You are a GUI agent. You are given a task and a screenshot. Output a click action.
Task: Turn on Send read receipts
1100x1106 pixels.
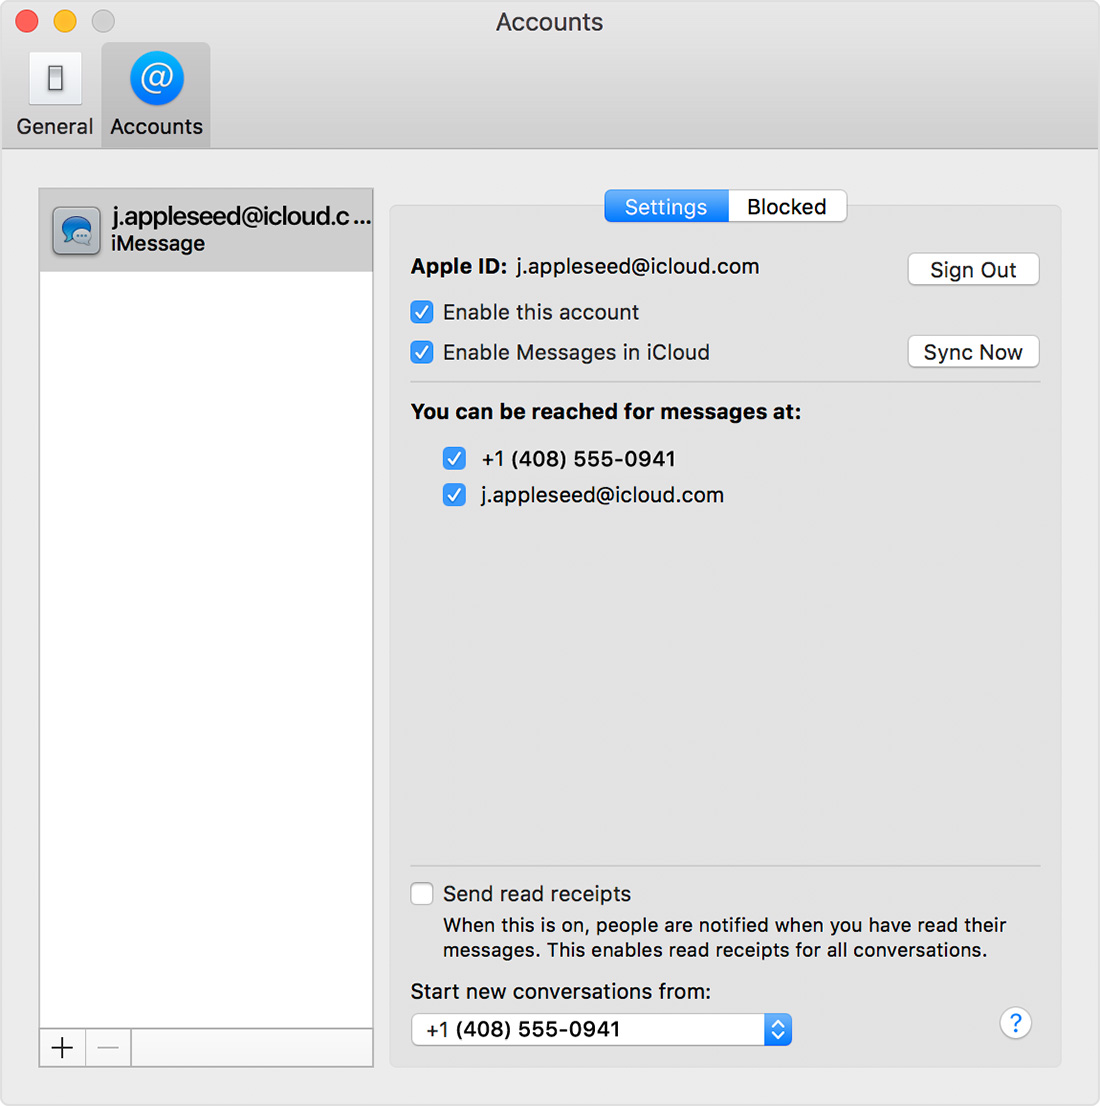pyautogui.click(x=422, y=894)
